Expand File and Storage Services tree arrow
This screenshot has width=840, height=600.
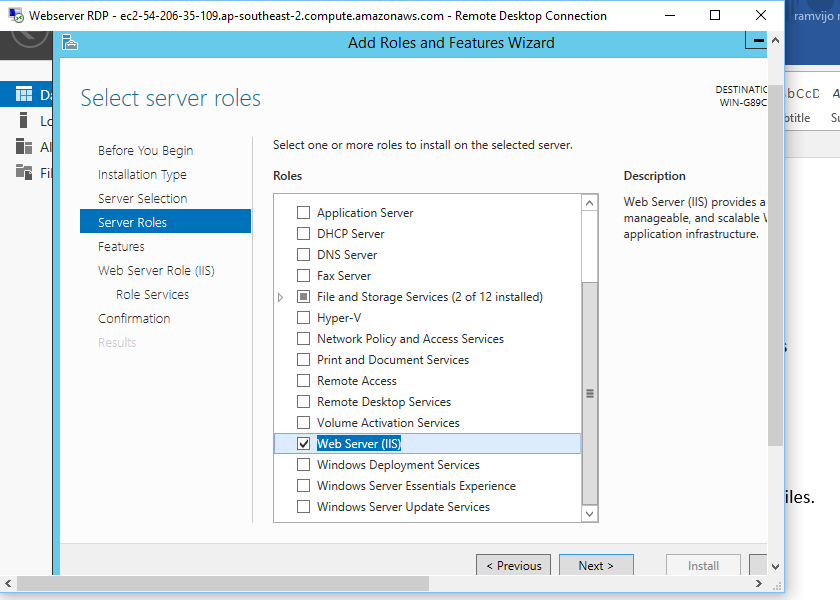[280, 297]
